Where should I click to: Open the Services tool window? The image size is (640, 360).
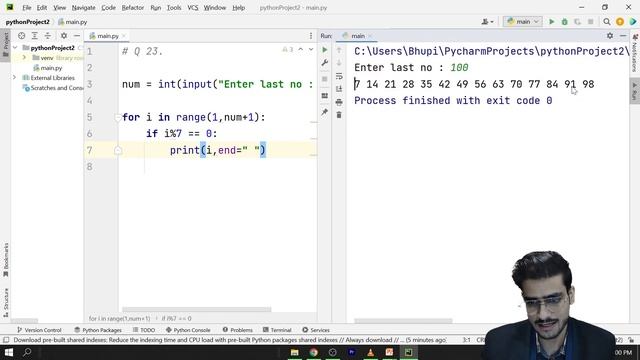pyautogui.click(x=316, y=330)
